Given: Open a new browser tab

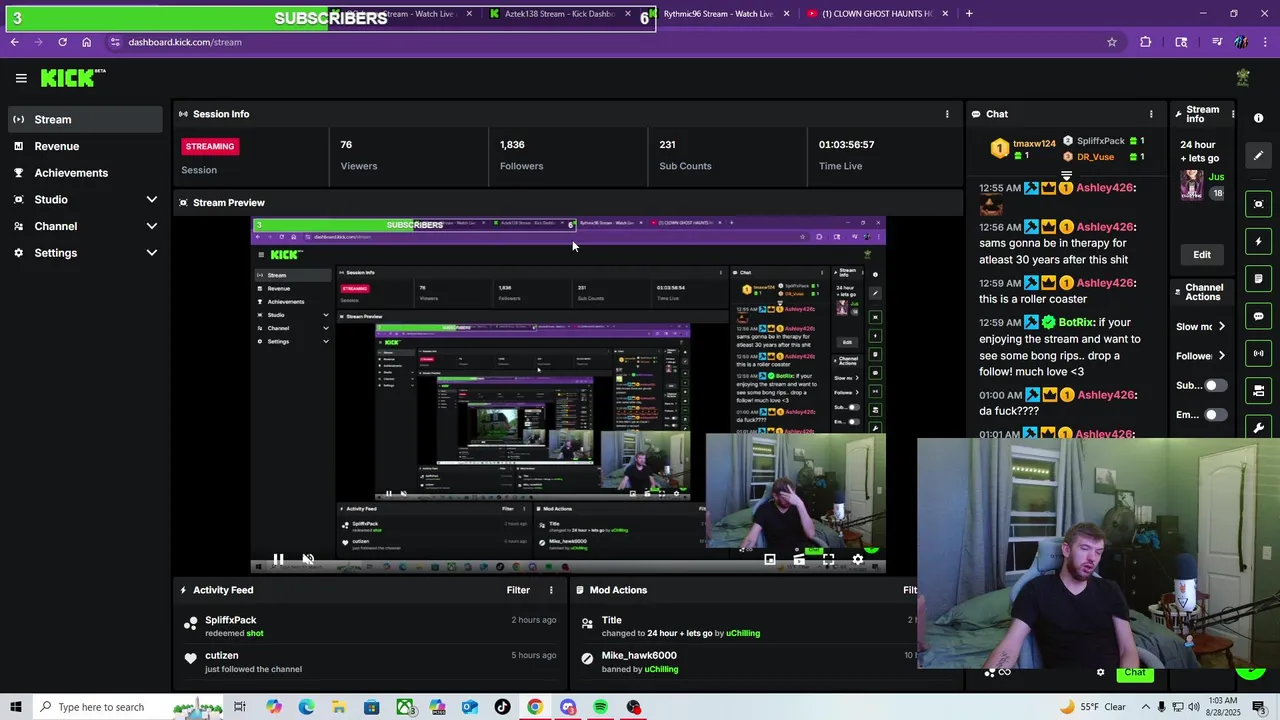Looking at the screenshot, I should click(x=969, y=14).
